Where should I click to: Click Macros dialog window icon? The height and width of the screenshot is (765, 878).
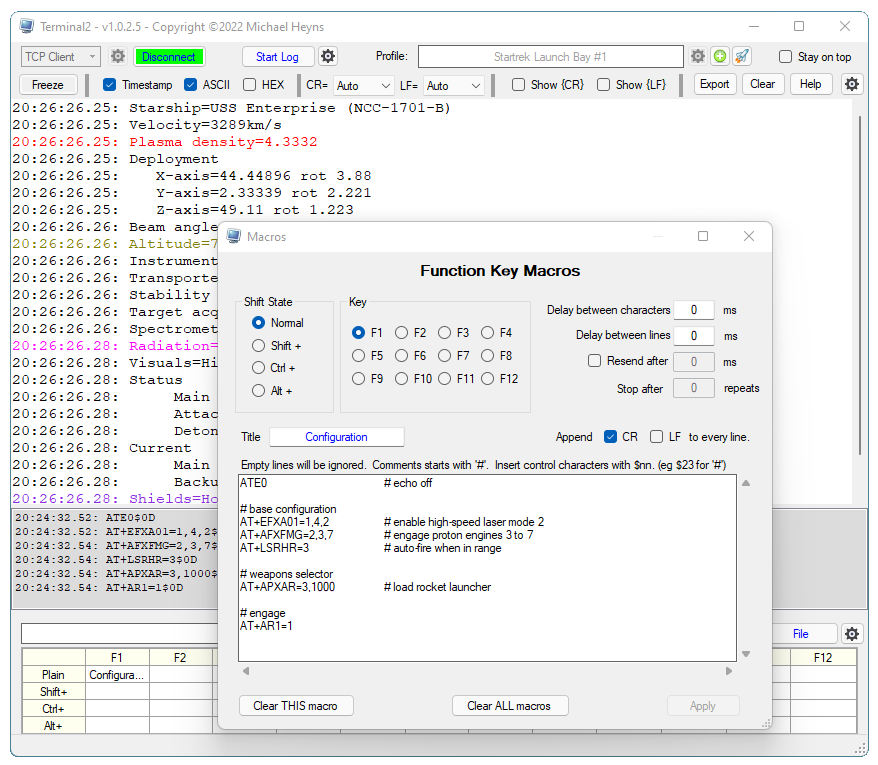[x=233, y=236]
